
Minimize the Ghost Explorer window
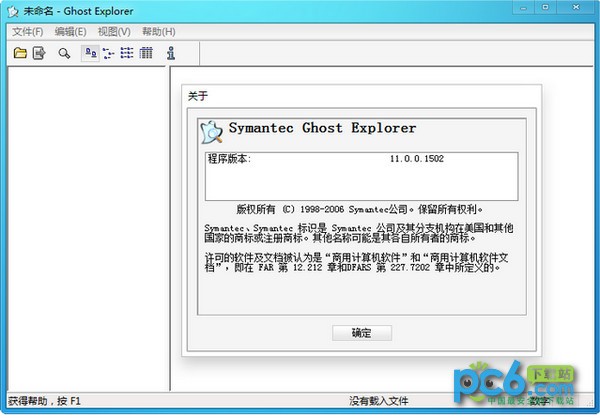pos(523,8)
